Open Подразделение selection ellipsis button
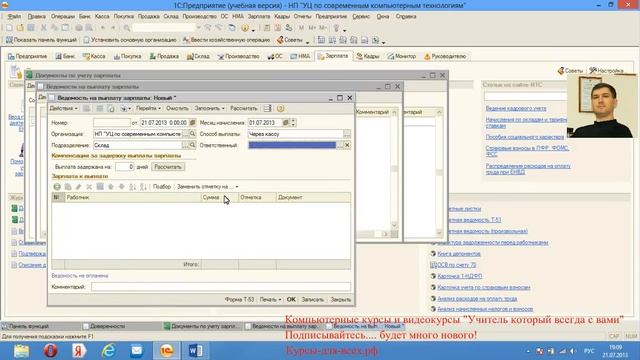This screenshot has width=640, height=360. pyautogui.click(x=186, y=145)
